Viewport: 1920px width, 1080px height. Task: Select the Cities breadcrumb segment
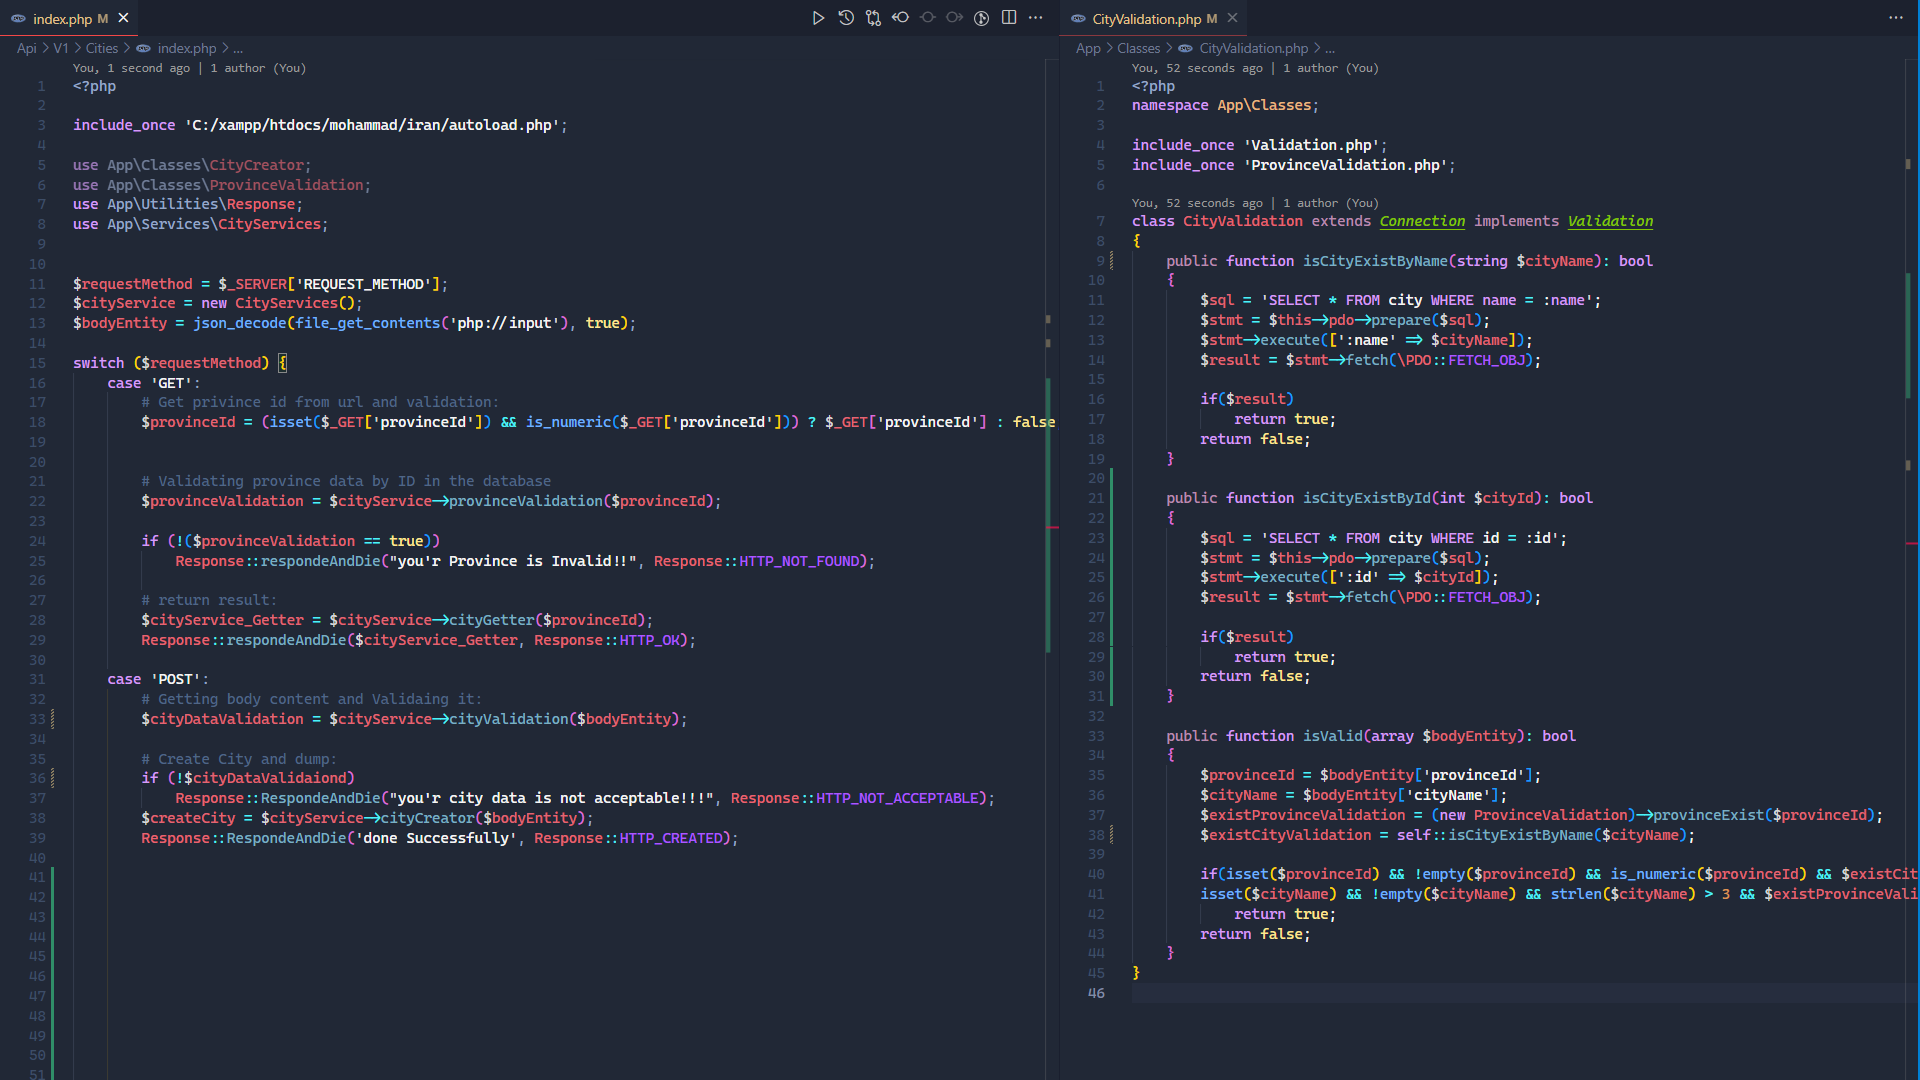coord(102,48)
